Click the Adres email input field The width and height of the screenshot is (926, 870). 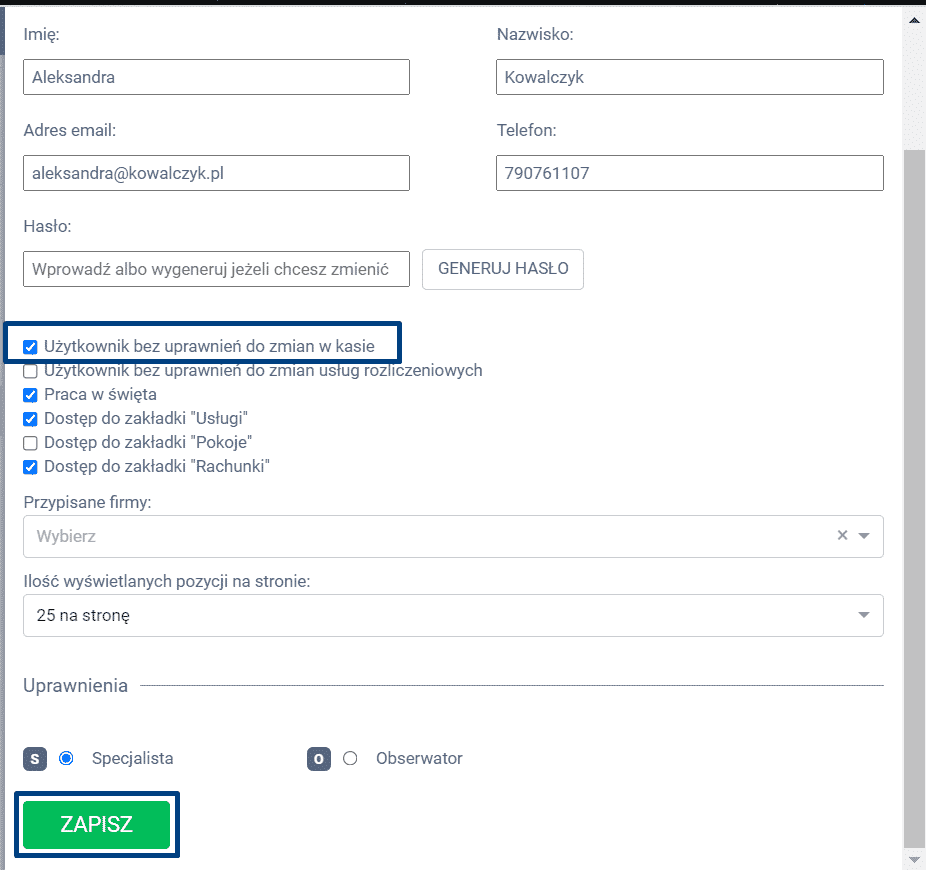[x=216, y=173]
